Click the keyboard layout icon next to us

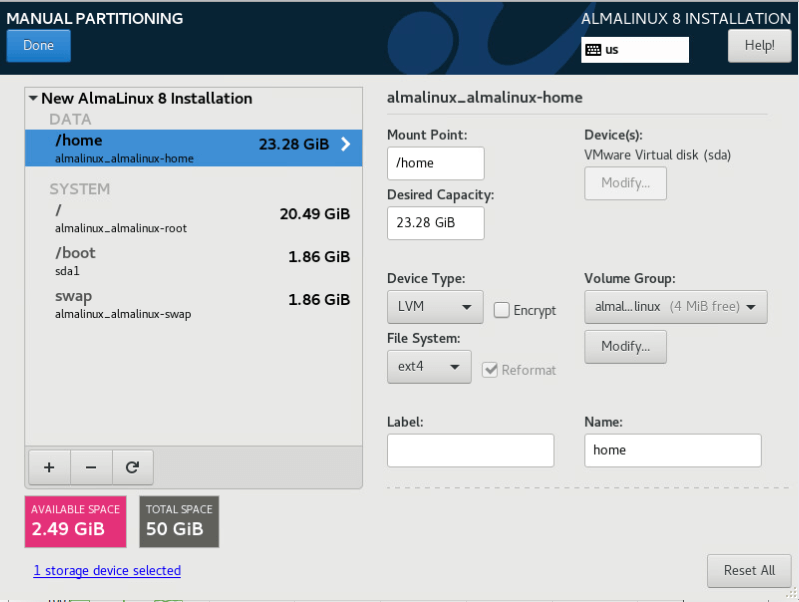point(593,50)
